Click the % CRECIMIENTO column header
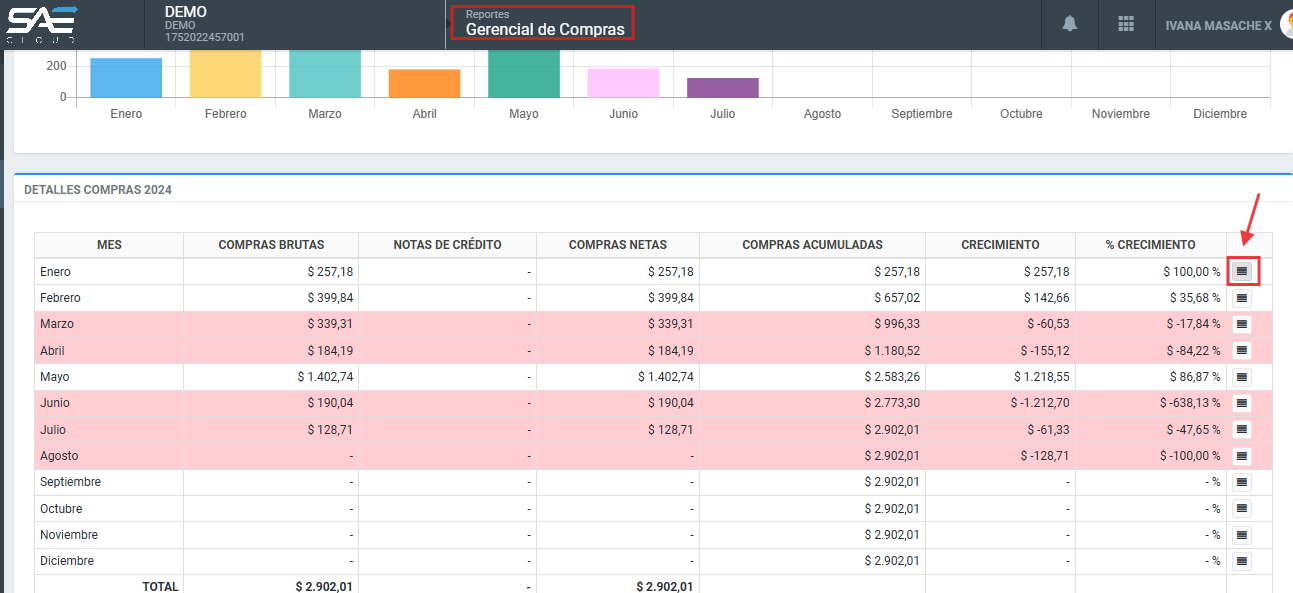1293x593 pixels. pyautogui.click(x=1150, y=245)
